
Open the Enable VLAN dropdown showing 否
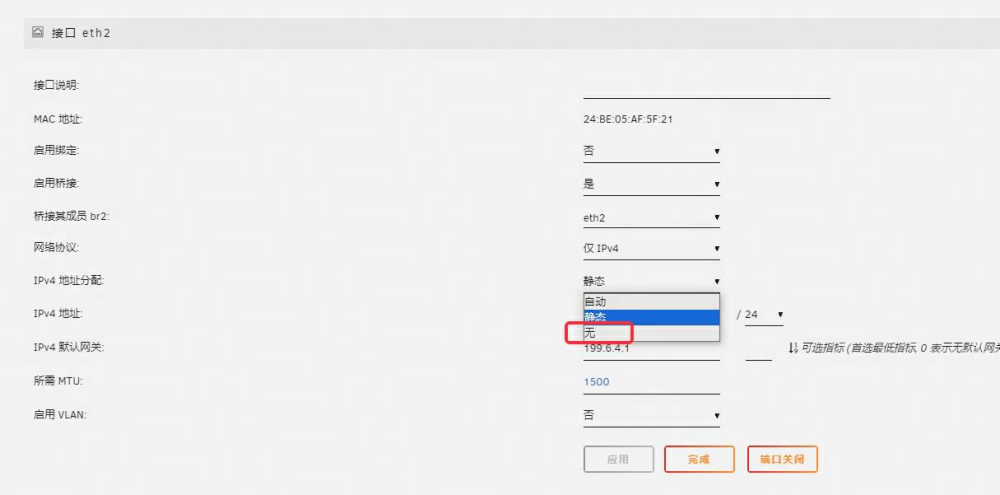click(651, 416)
